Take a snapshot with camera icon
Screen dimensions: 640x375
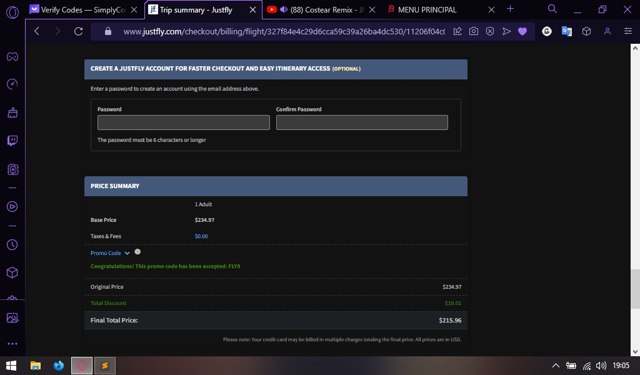pos(473,31)
